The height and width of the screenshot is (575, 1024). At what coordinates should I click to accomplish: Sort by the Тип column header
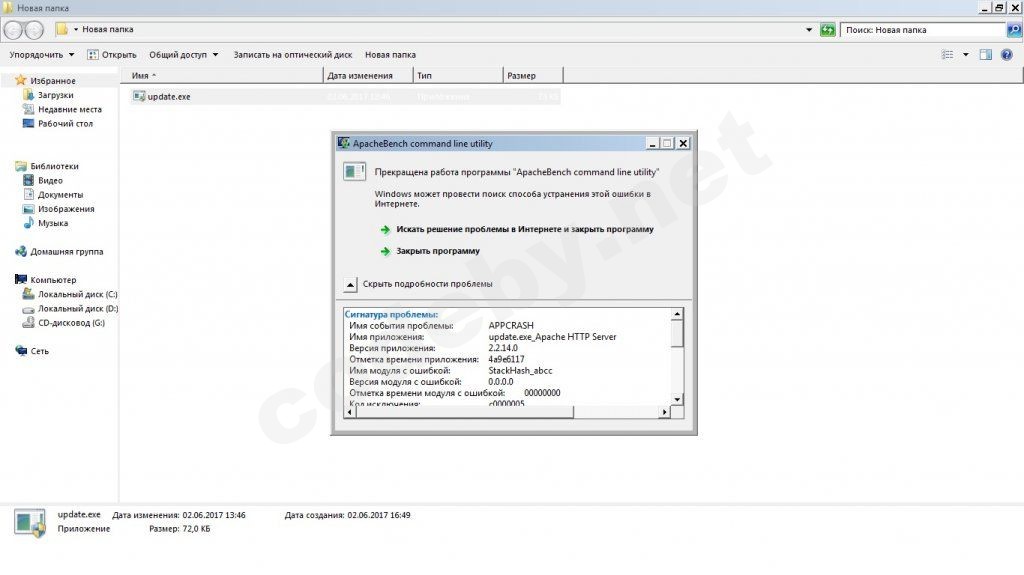tap(458, 75)
